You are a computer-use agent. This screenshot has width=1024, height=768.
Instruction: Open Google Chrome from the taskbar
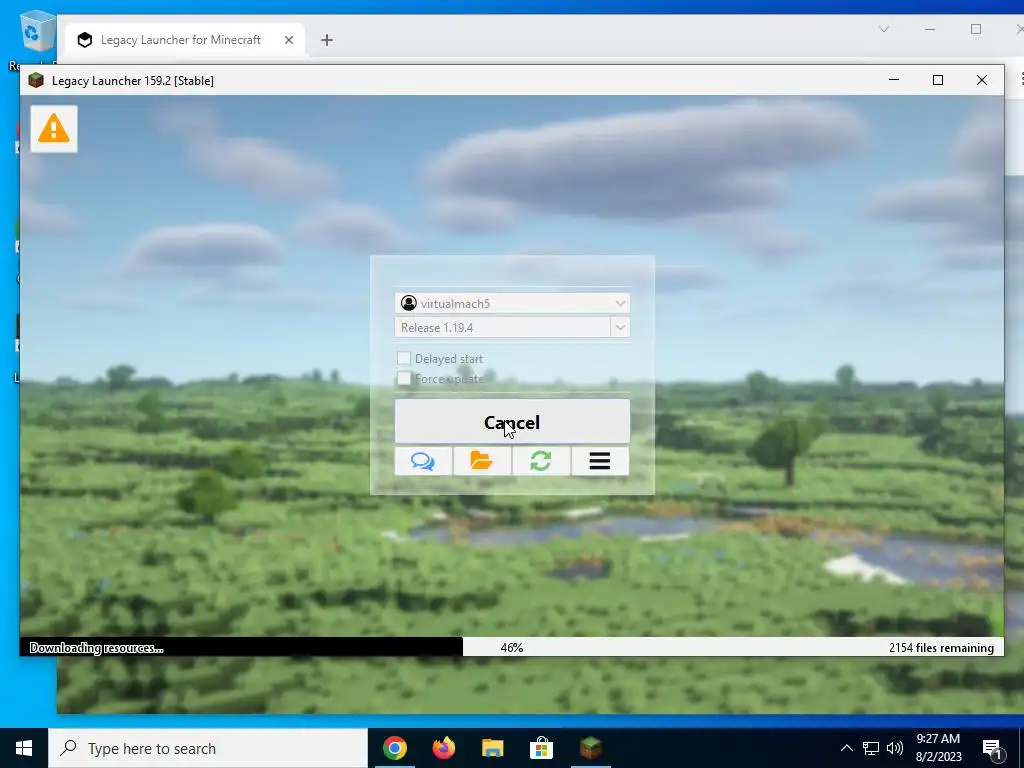pyautogui.click(x=394, y=748)
